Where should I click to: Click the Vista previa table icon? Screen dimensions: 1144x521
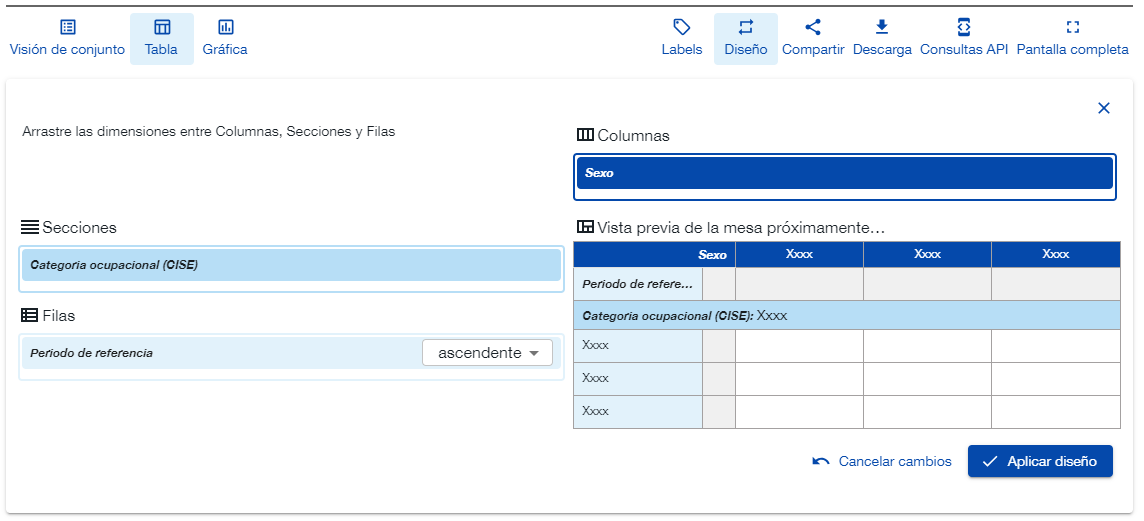(585, 227)
